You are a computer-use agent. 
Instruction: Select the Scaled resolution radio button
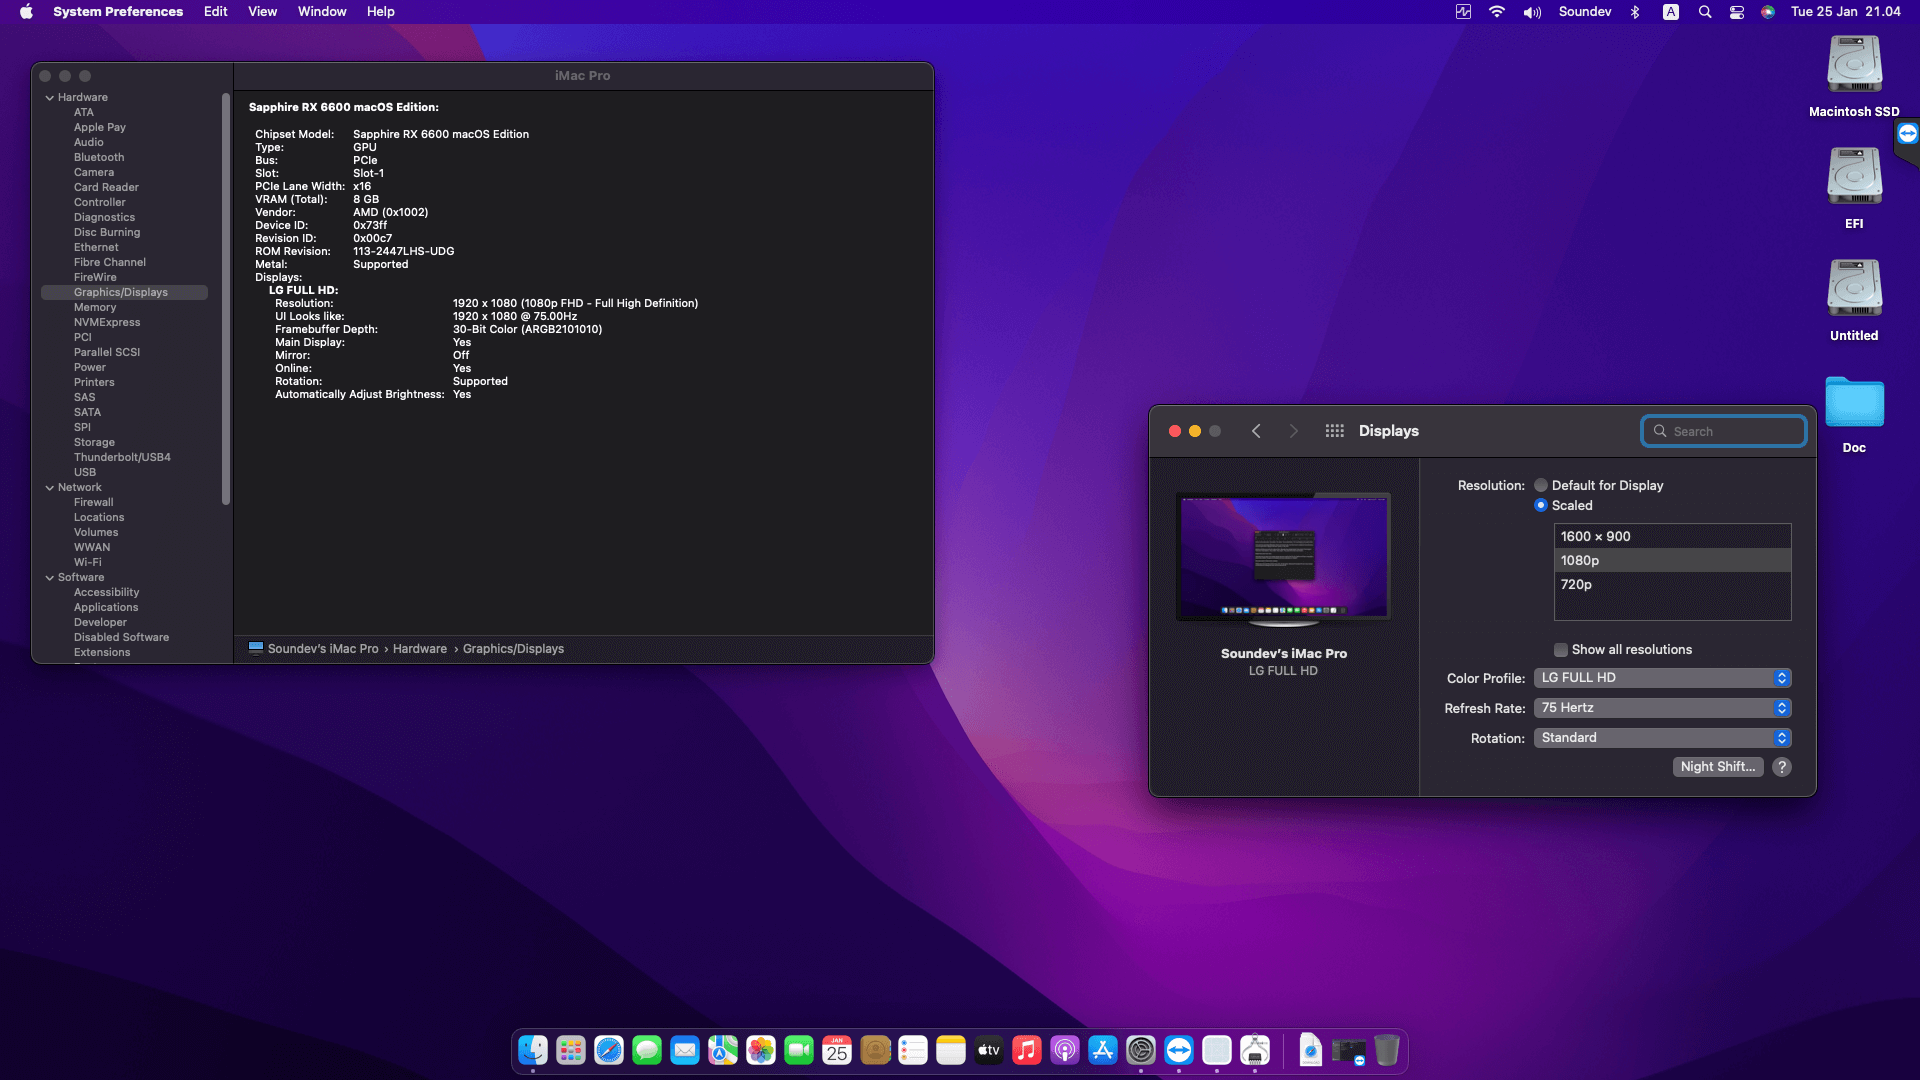[x=1541, y=505]
